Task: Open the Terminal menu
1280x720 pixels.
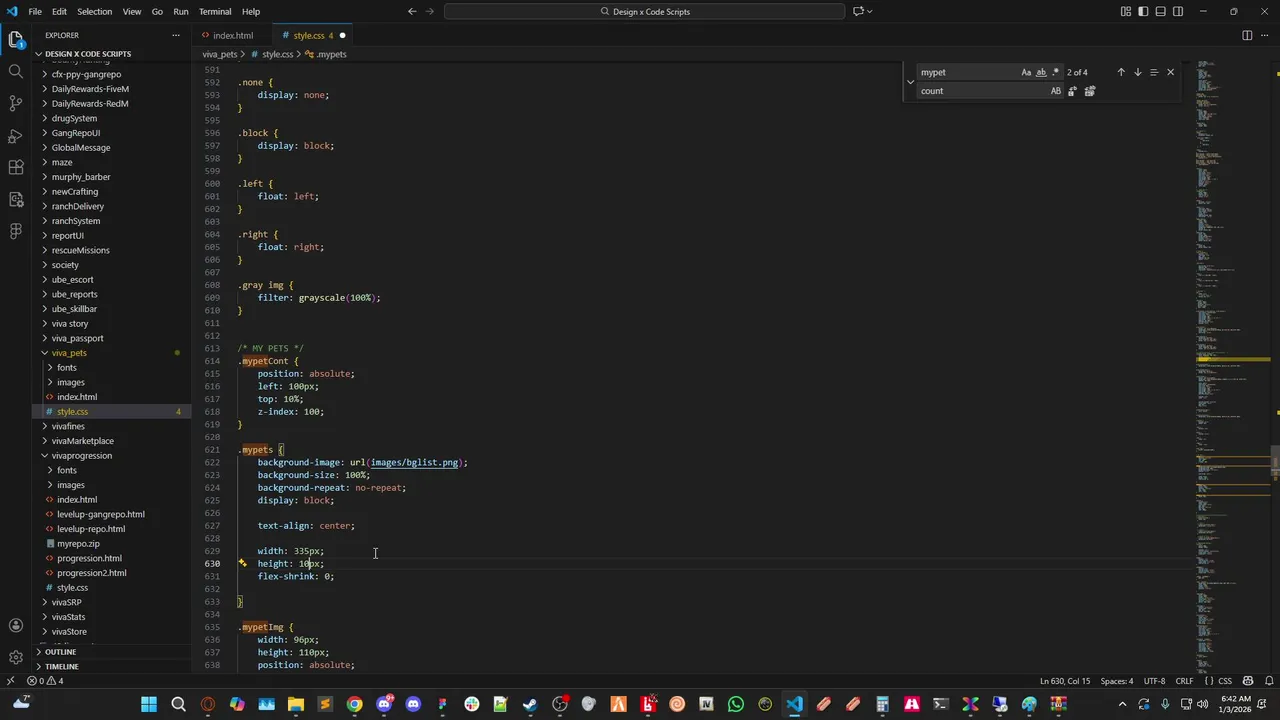Action: 215,11
